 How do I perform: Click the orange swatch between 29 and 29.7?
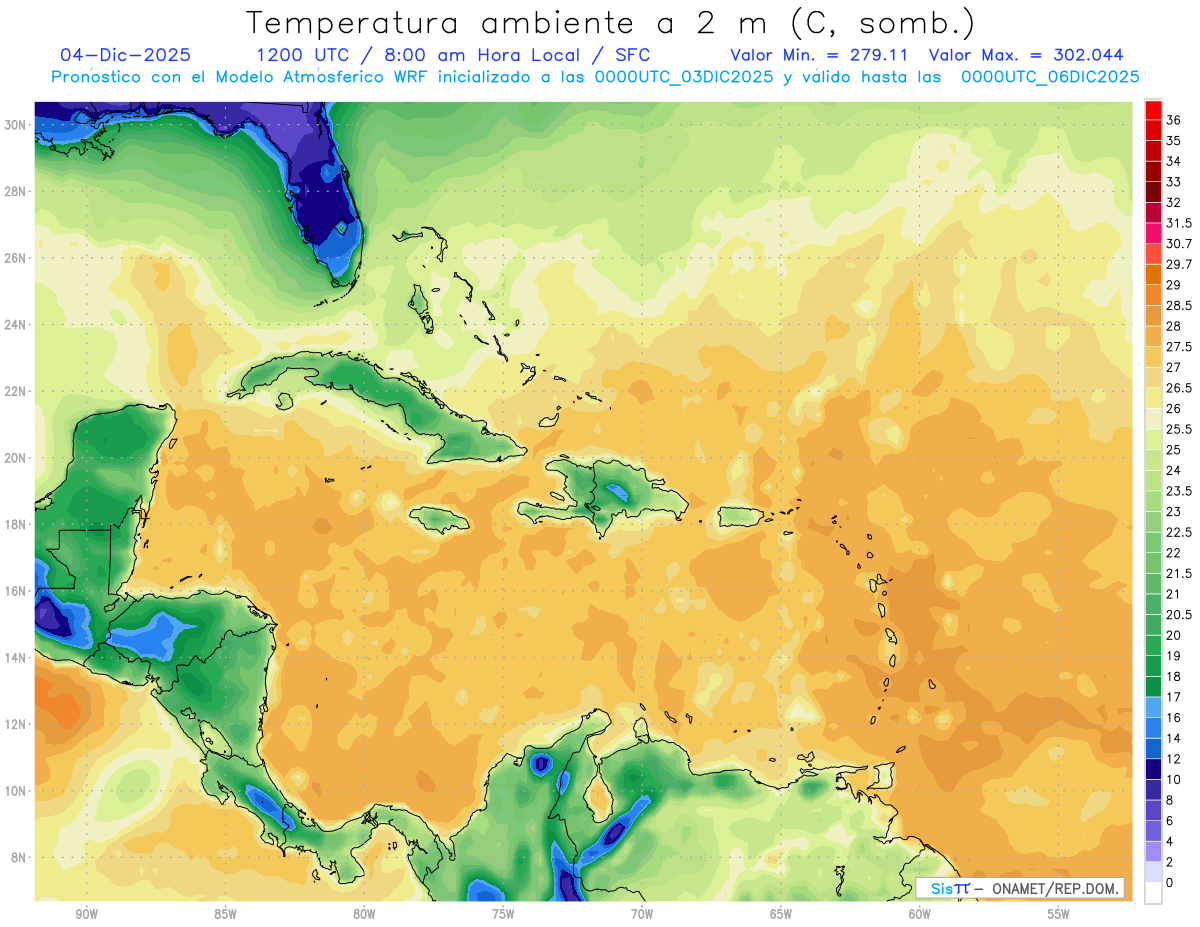[x=1153, y=274]
